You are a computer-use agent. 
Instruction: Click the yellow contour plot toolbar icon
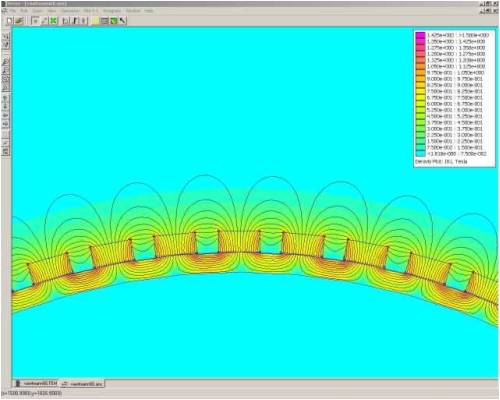[96, 21]
